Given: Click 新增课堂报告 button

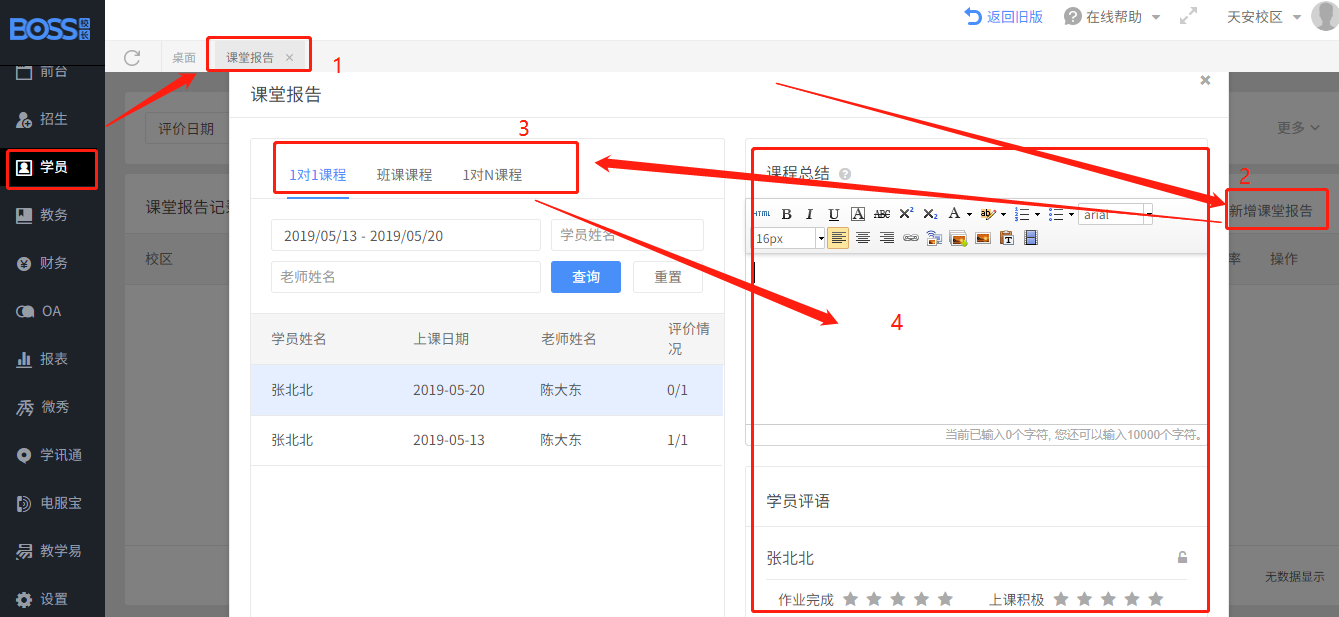Looking at the screenshot, I should tap(1270, 211).
